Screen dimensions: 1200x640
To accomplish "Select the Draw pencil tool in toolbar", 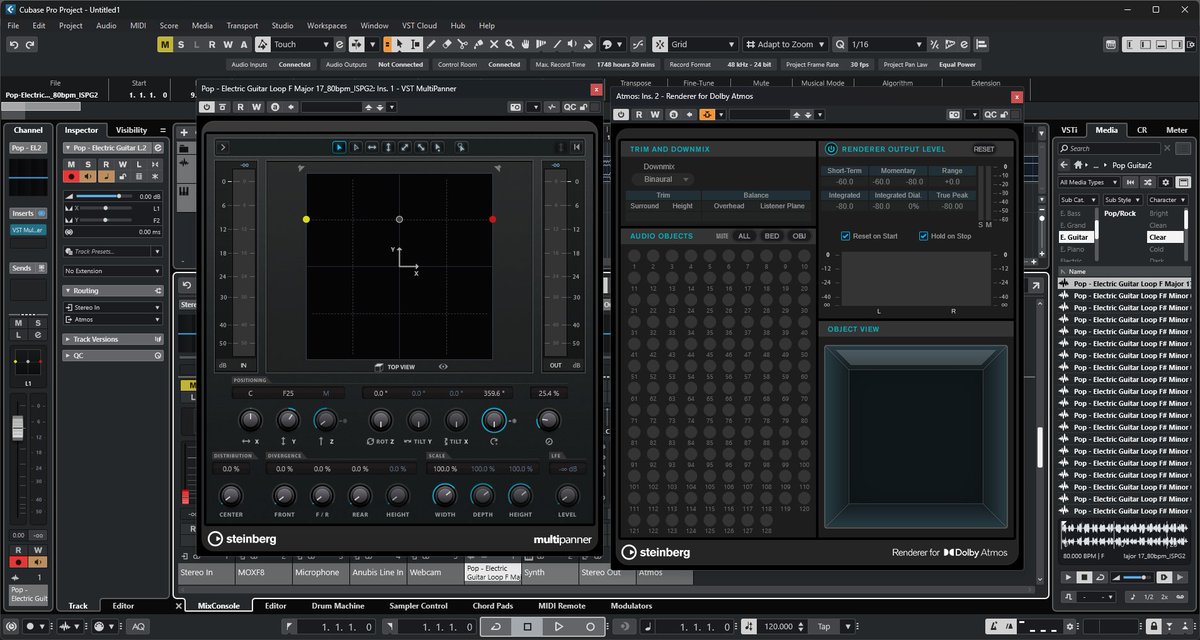I will (430, 44).
